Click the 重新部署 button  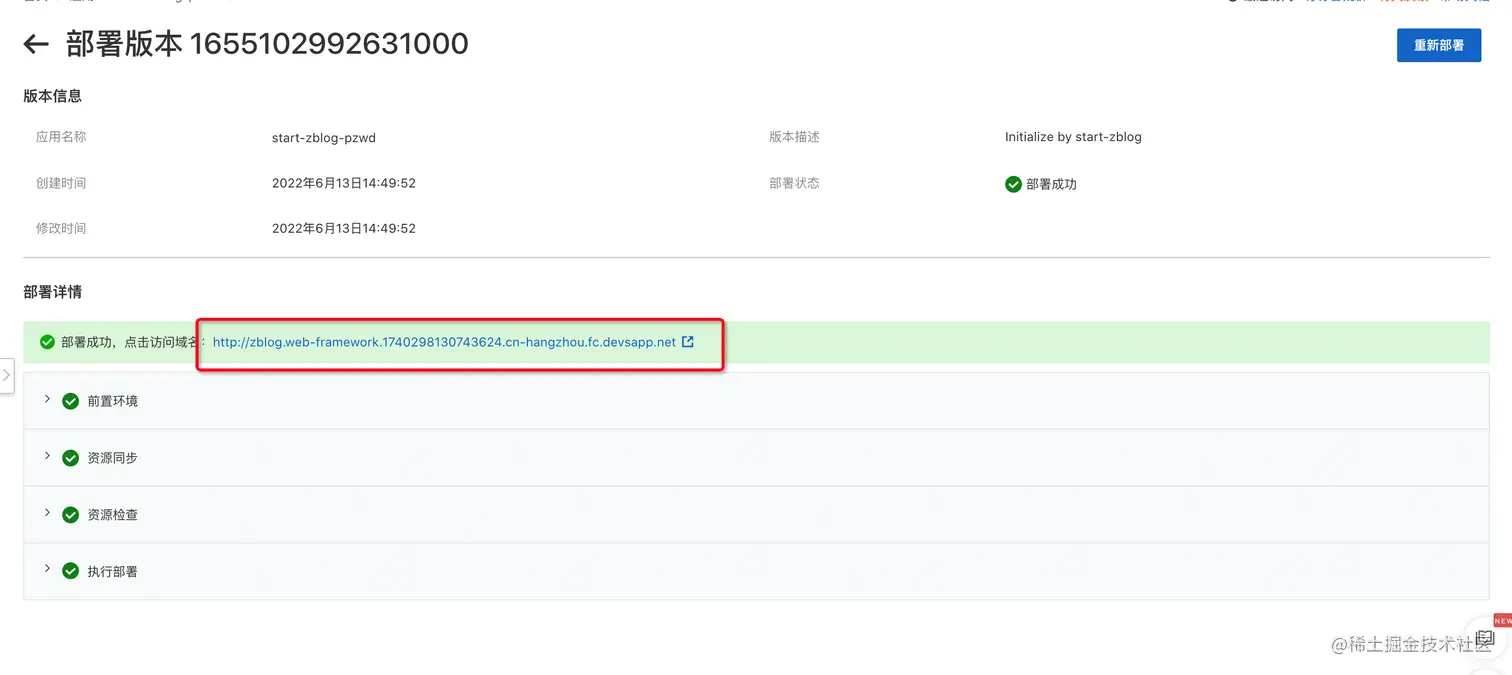[x=1439, y=45]
